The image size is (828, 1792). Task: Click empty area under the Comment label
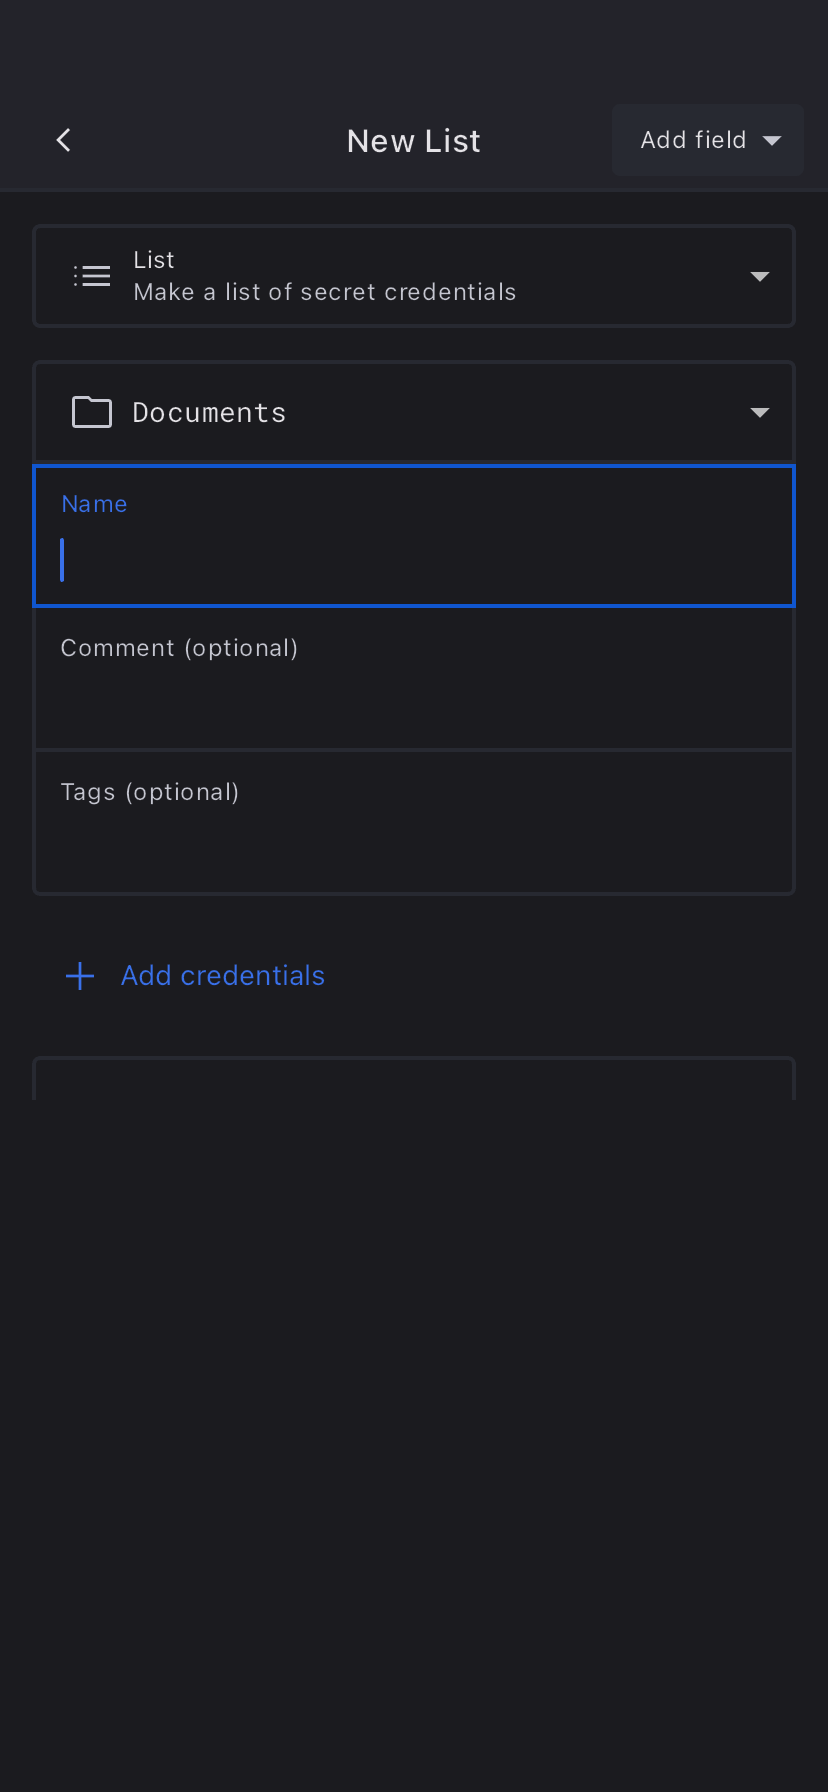pyautogui.click(x=414, y=706)
